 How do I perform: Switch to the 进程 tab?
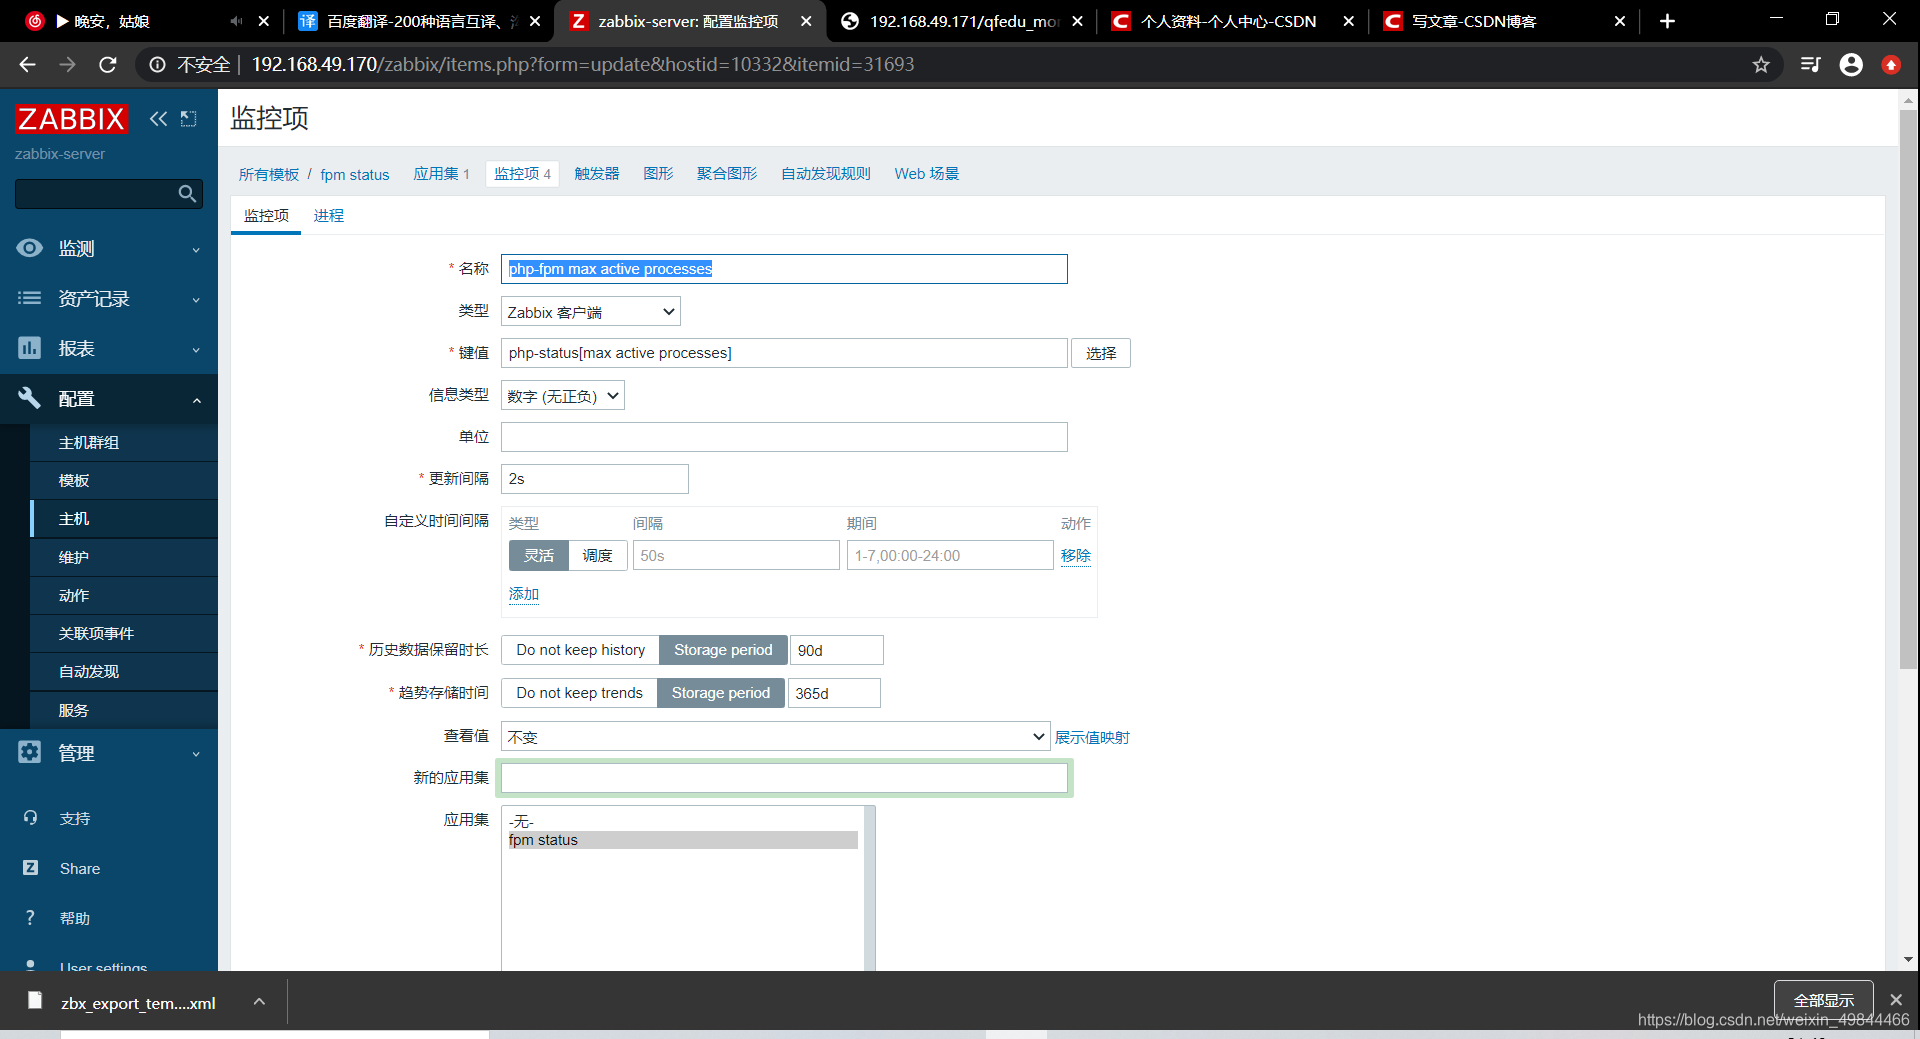(328, 216)
